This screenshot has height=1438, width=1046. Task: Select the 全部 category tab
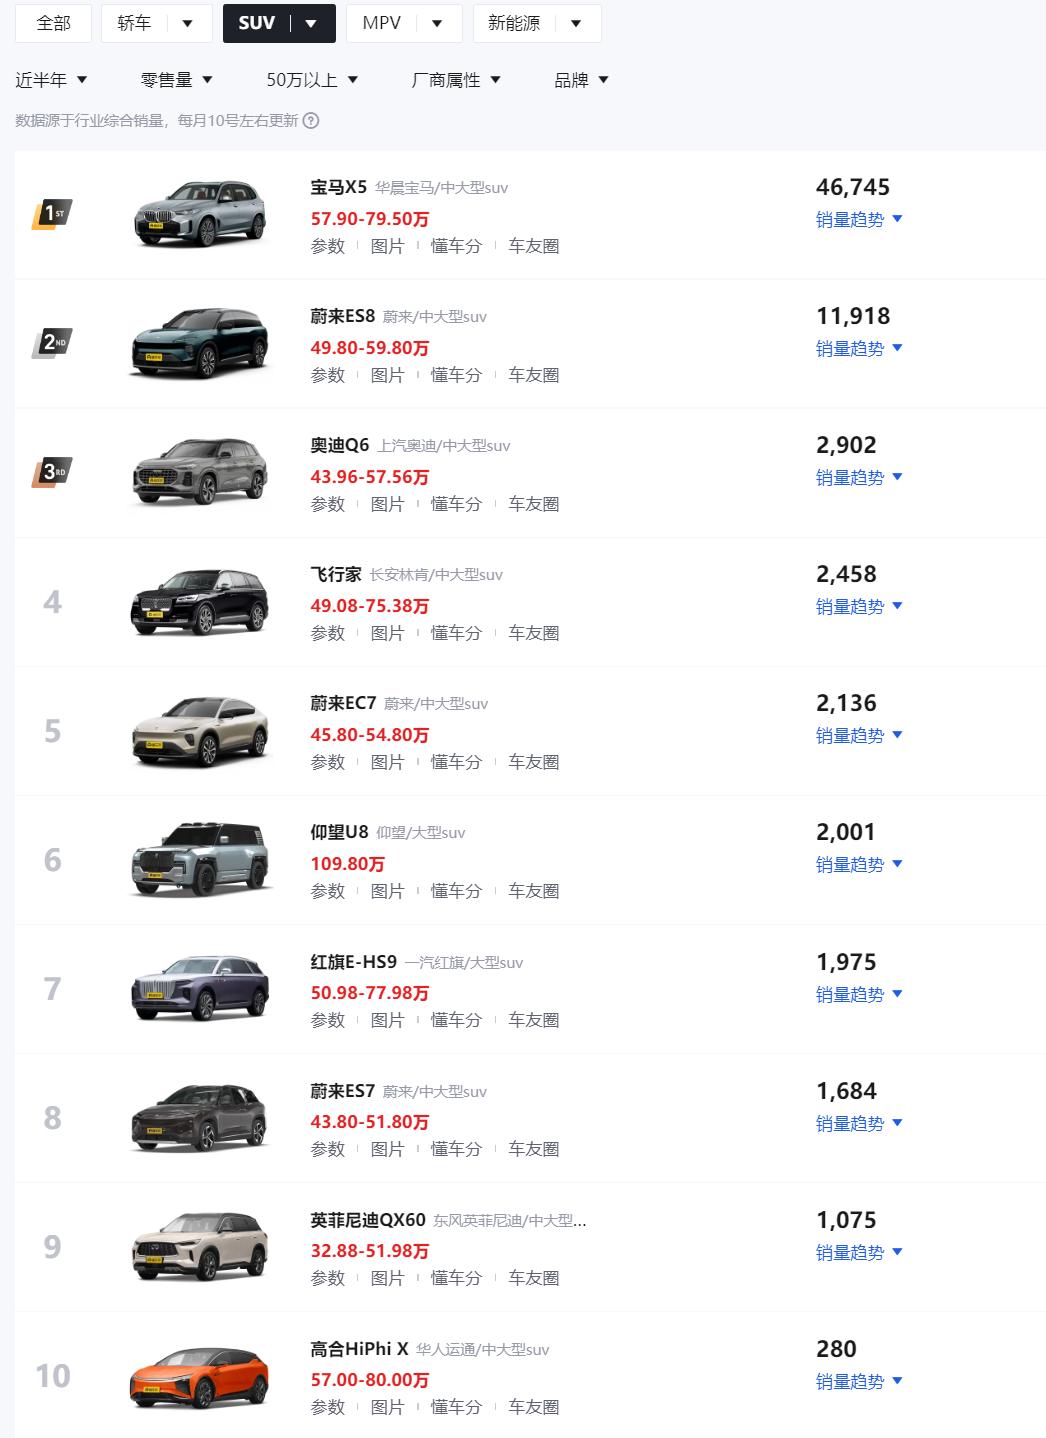coord(53,23)
